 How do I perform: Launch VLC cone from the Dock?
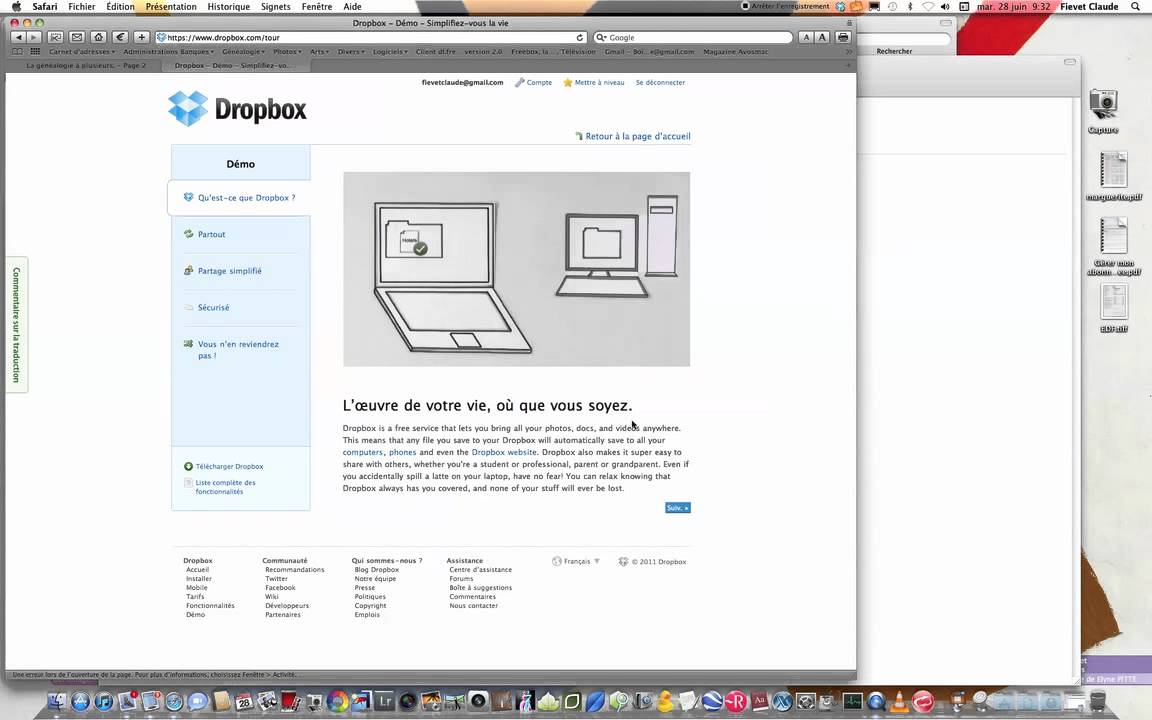[x=898, y=702]
